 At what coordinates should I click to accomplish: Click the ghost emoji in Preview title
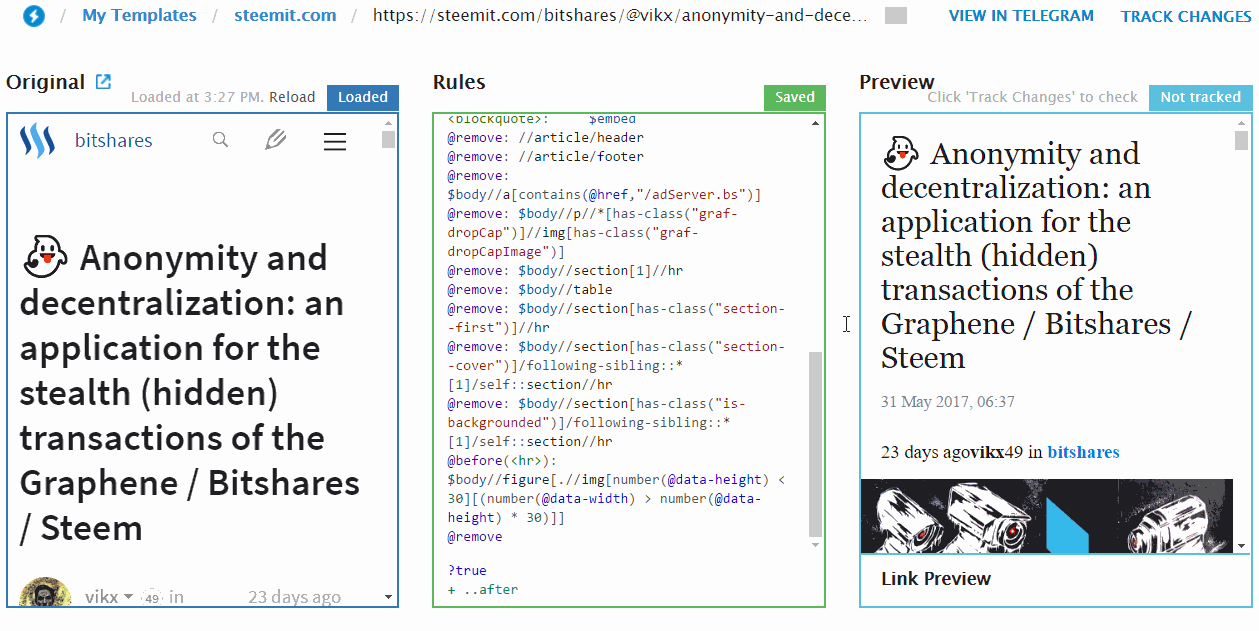901,153
